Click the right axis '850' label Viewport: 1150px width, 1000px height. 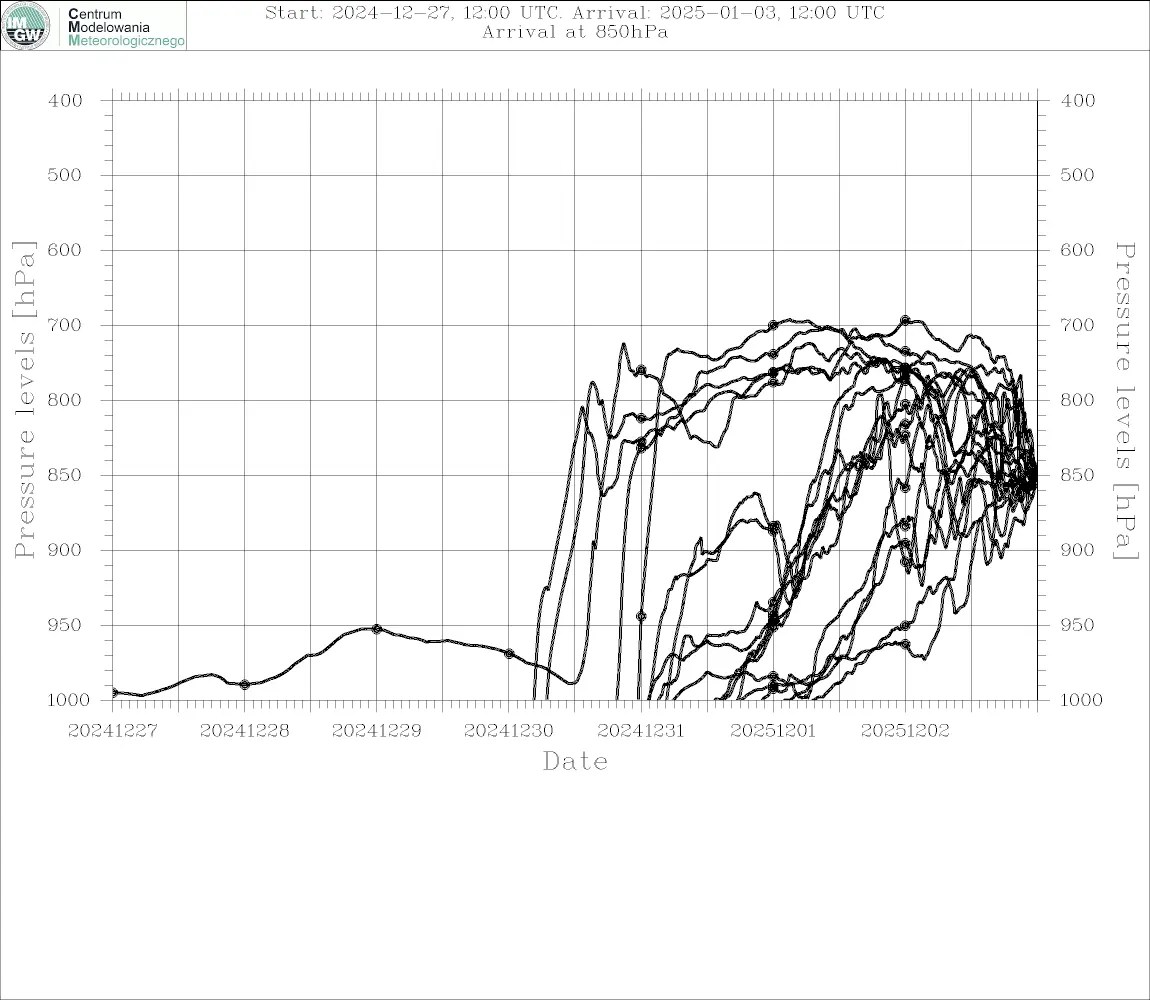1077,475
